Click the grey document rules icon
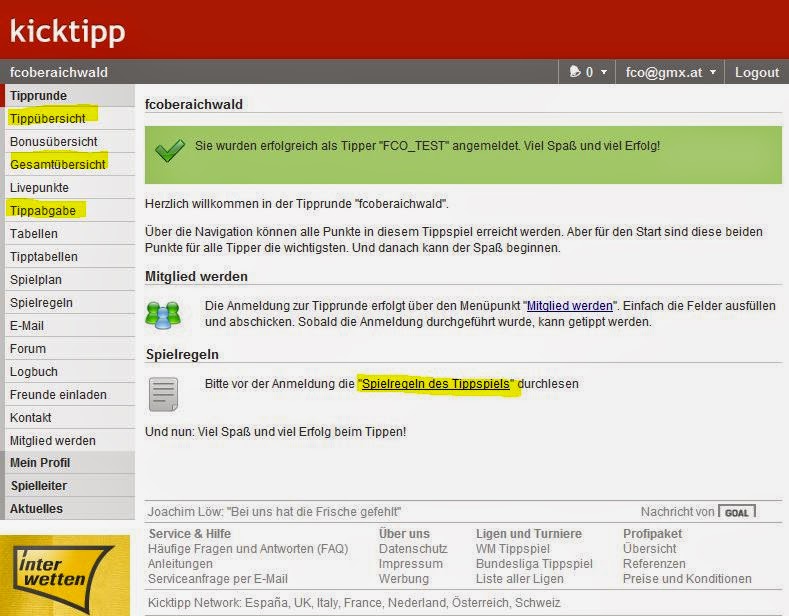 tap(163, 394)
